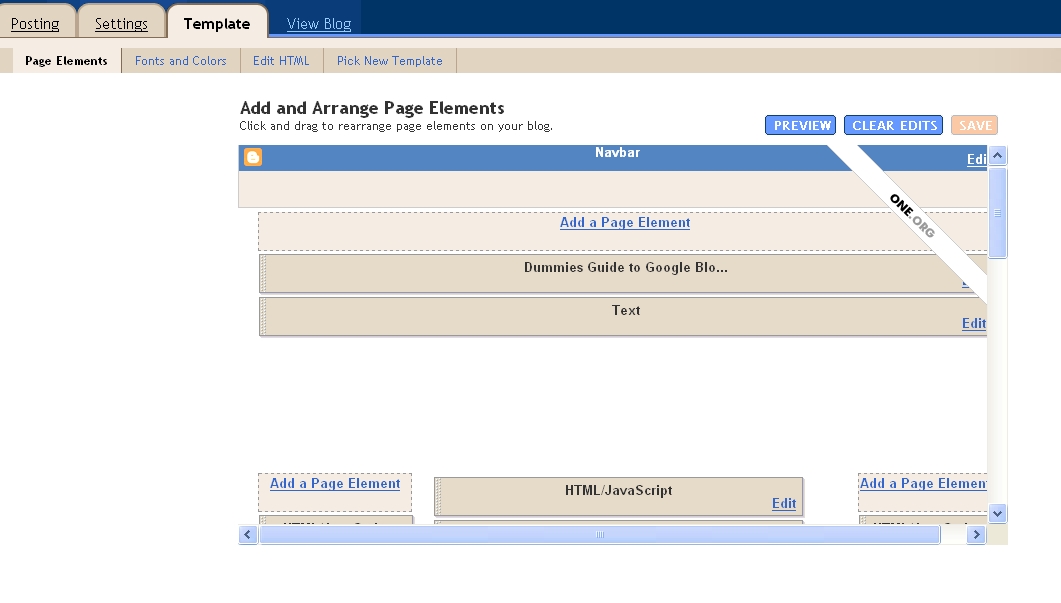Edit the Navbar element
The image size is (1061, 603).
tap(976, 159)
